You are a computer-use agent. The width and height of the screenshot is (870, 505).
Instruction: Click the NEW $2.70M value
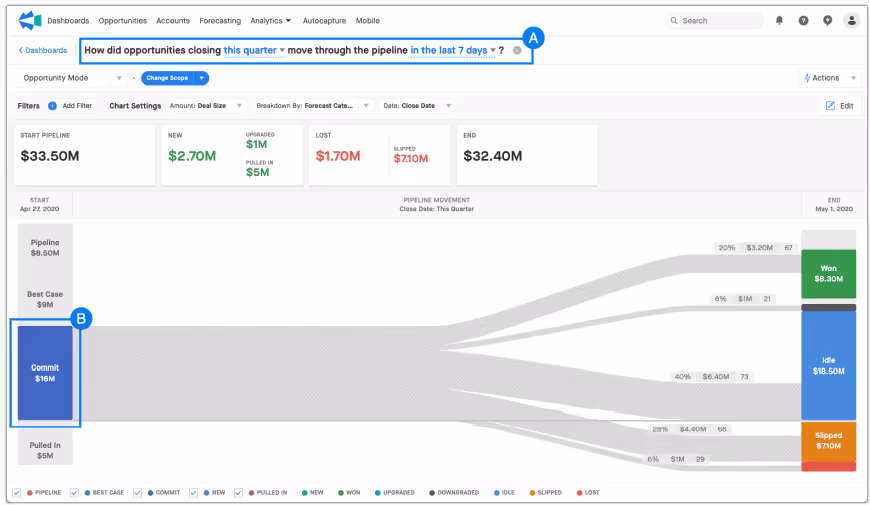pyautogui.click(x=192, y=156)
